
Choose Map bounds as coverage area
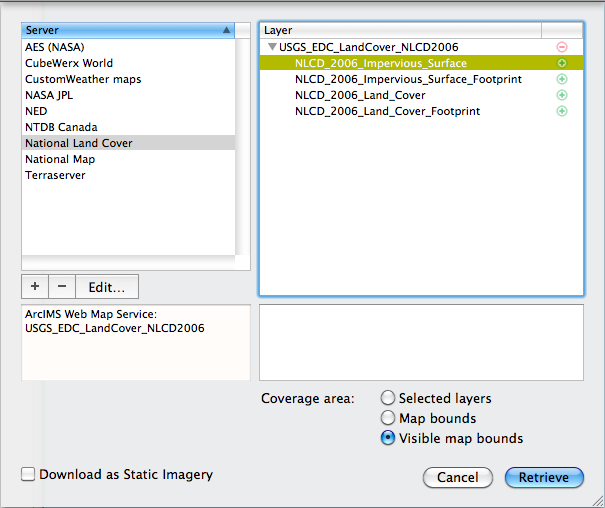pyautogui.click(x=388, y=418)
